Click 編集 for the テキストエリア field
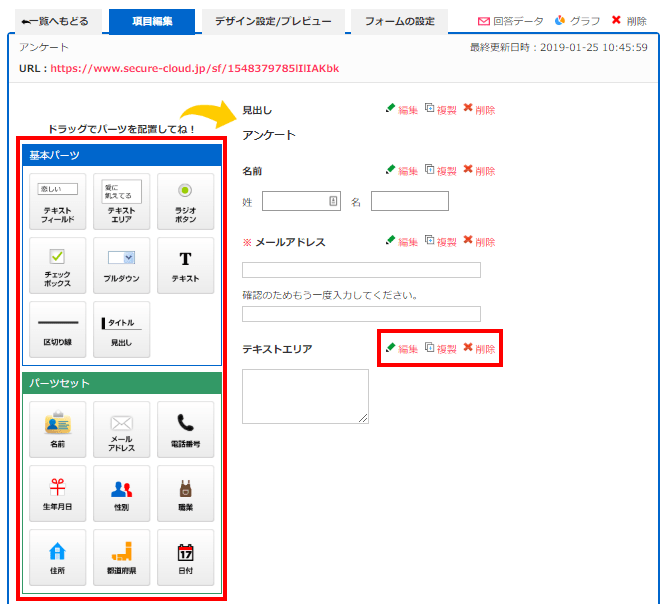The width and height of the screenshot is (667, 604). (402, 349)
